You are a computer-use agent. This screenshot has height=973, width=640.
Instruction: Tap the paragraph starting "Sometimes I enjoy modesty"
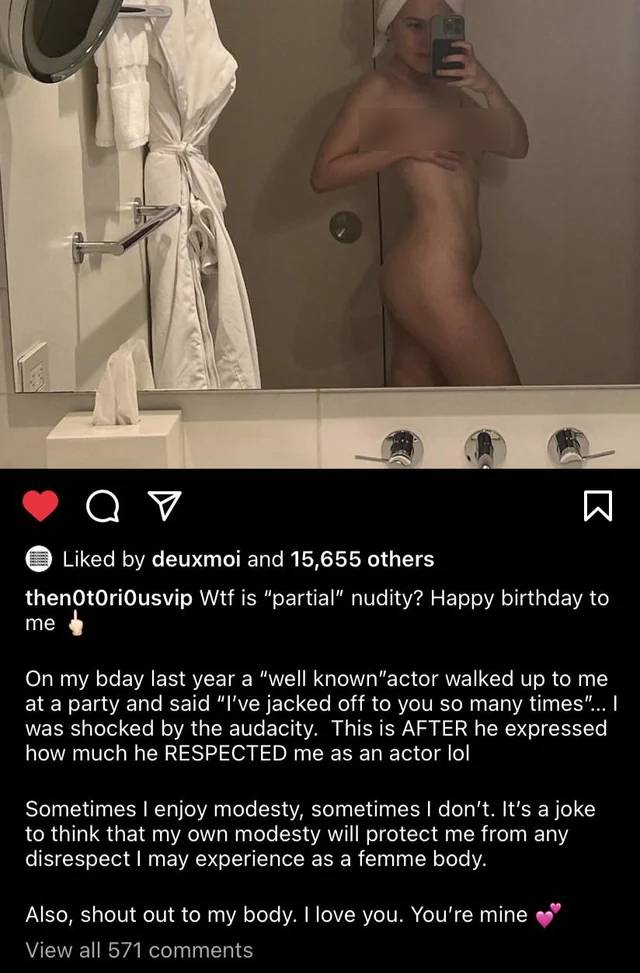click(x=310, y=833)
